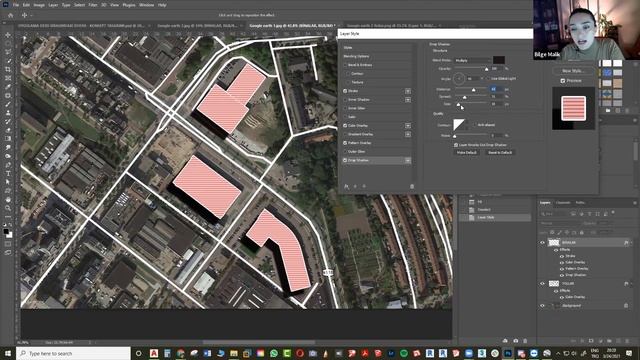Screen dimensions: 640x360
Task: Hide the Background layer via eye icon
Action: 542,305
